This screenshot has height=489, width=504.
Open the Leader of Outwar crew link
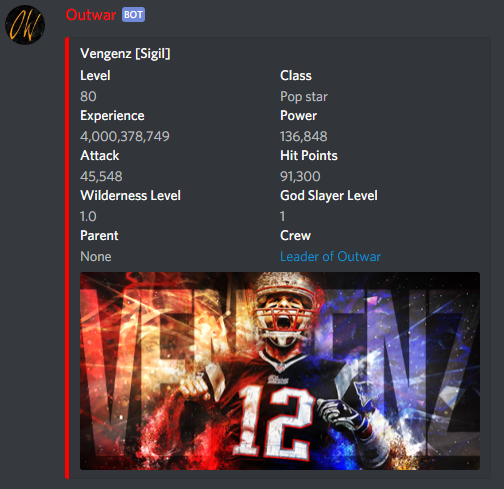pyautogui.click(x=330, y=256)
